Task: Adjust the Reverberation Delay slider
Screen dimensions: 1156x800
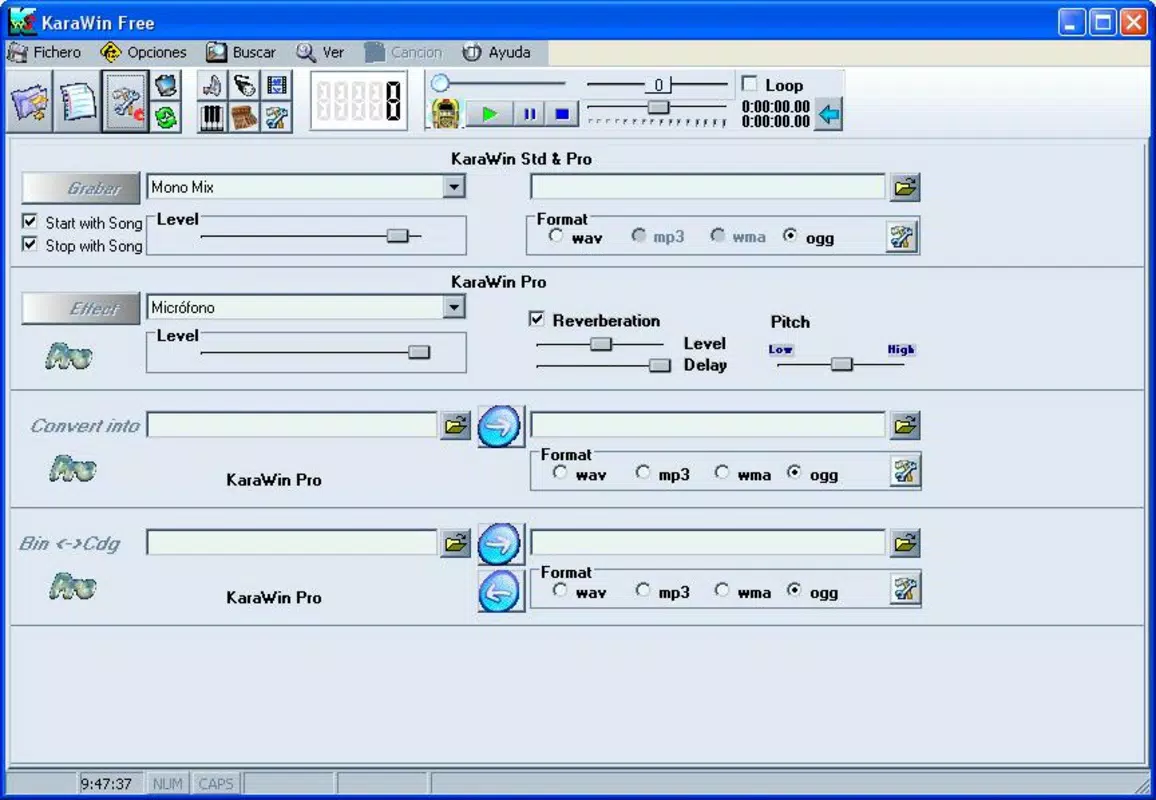Action: pyautogui.click(x=659, y=366)
